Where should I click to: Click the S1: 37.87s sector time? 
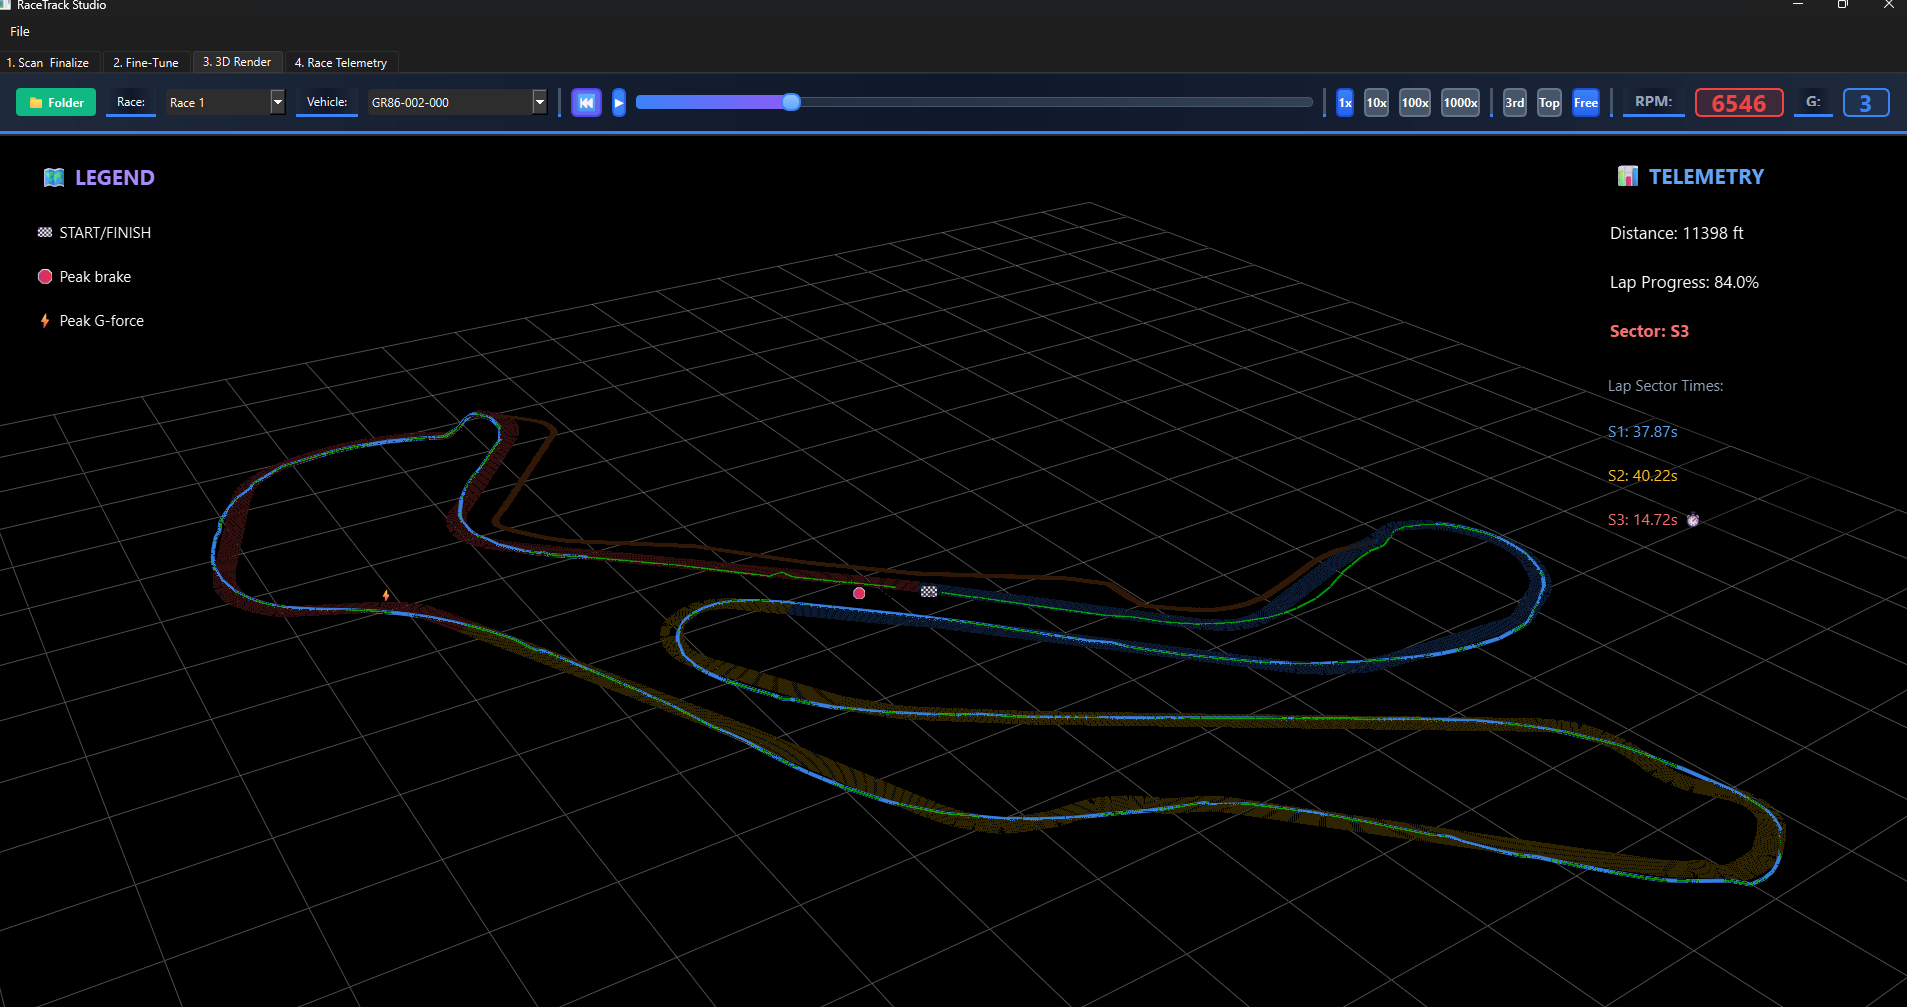tap(1642, 431)
